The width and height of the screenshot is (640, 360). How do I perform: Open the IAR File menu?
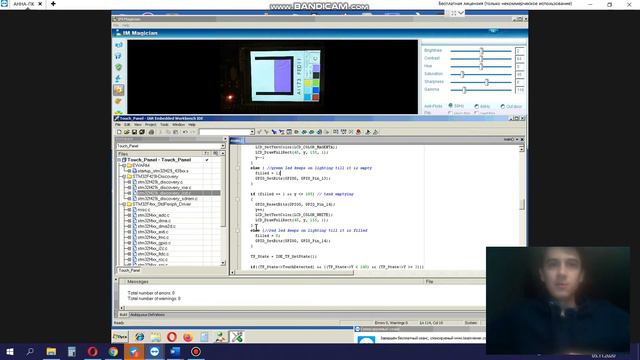pos(118,124)
